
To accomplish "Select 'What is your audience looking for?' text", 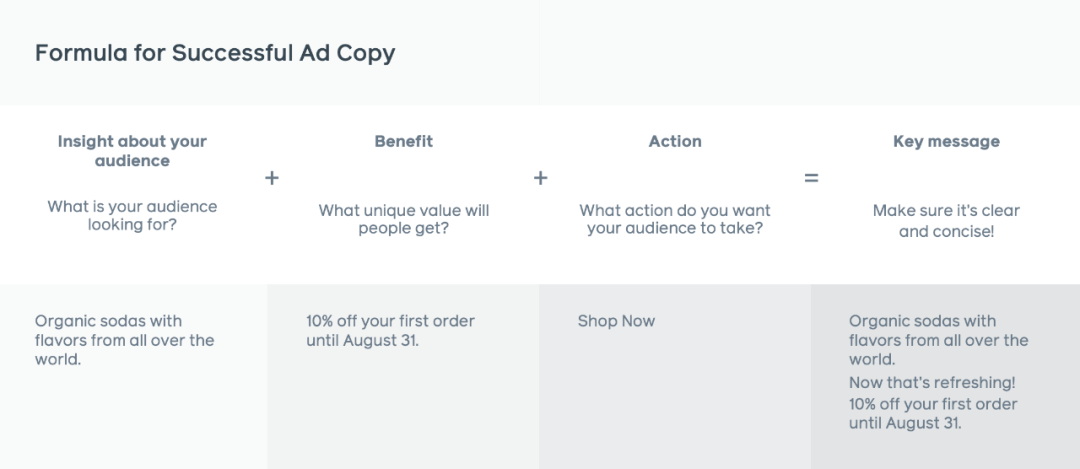I will [132, 216].
